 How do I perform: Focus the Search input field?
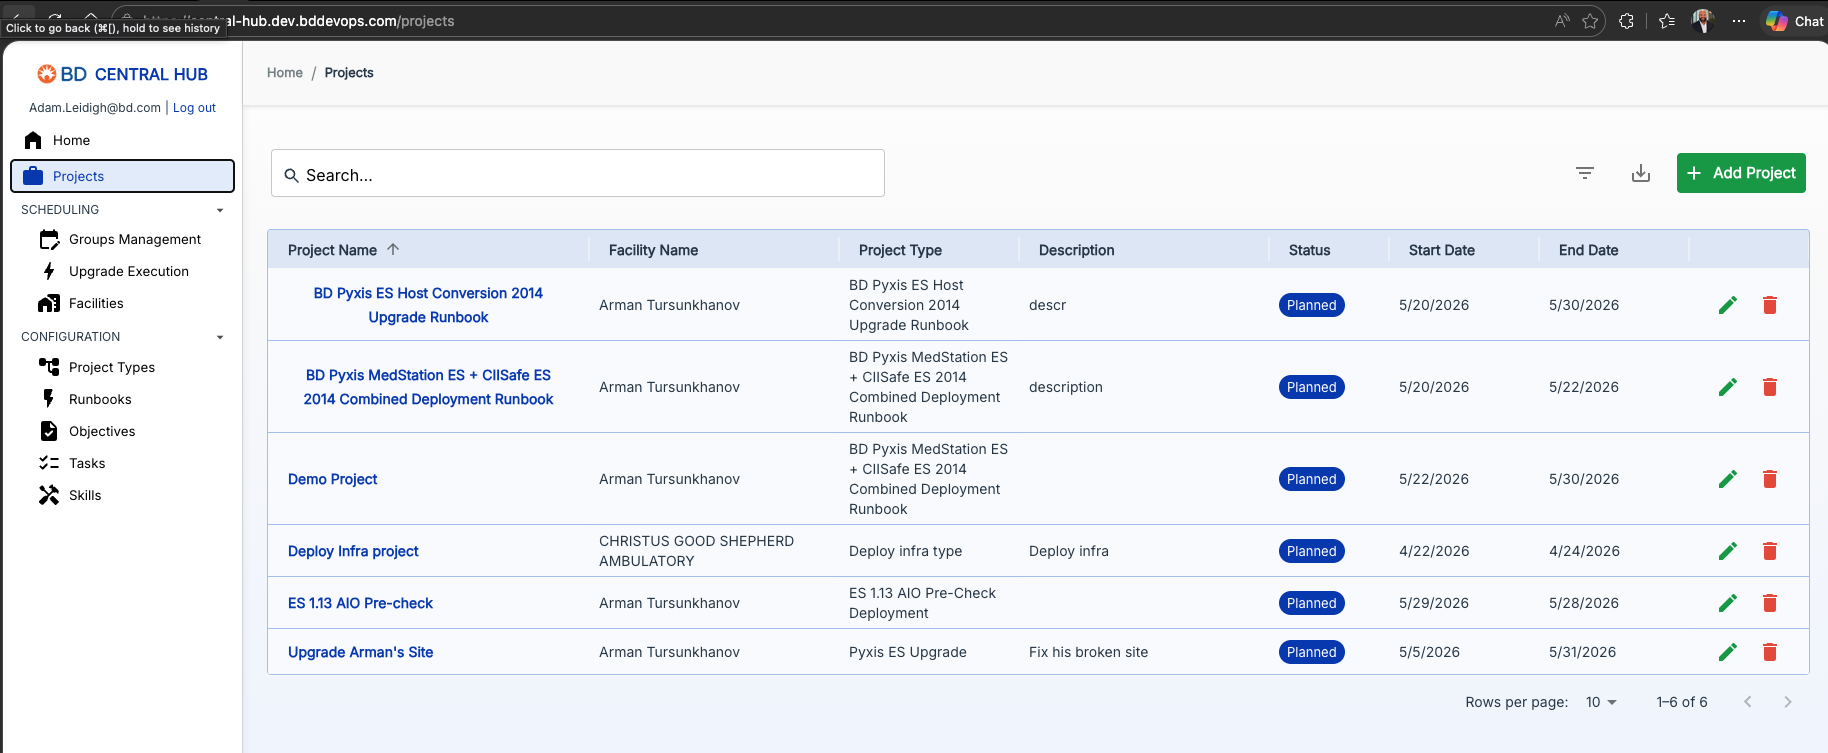578,174
